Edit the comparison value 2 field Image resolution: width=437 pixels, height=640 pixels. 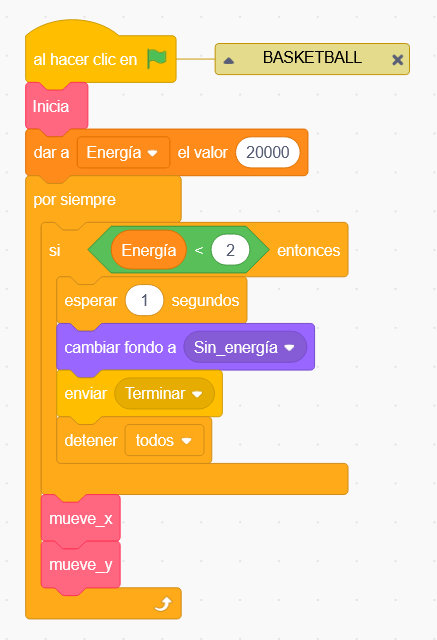click(x=230, y=250)
